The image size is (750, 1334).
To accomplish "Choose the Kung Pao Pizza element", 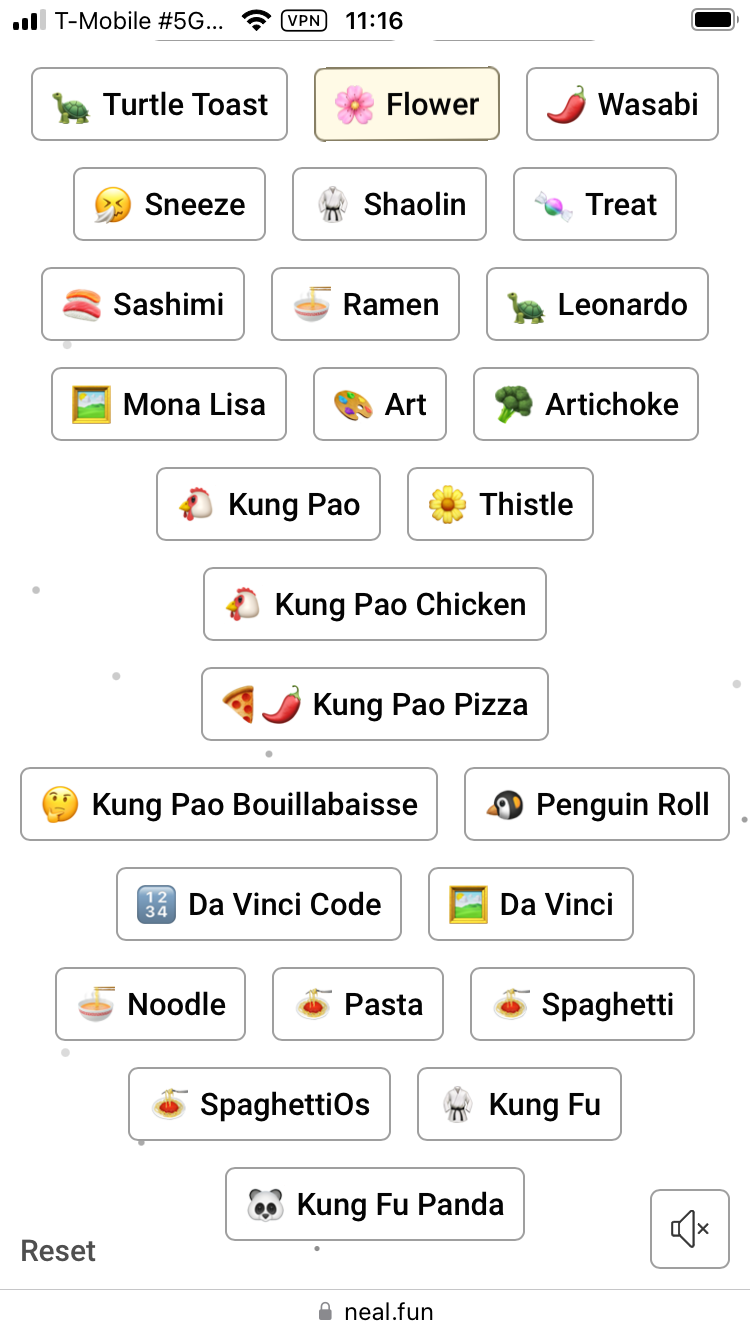I will [x=375, y=704].
